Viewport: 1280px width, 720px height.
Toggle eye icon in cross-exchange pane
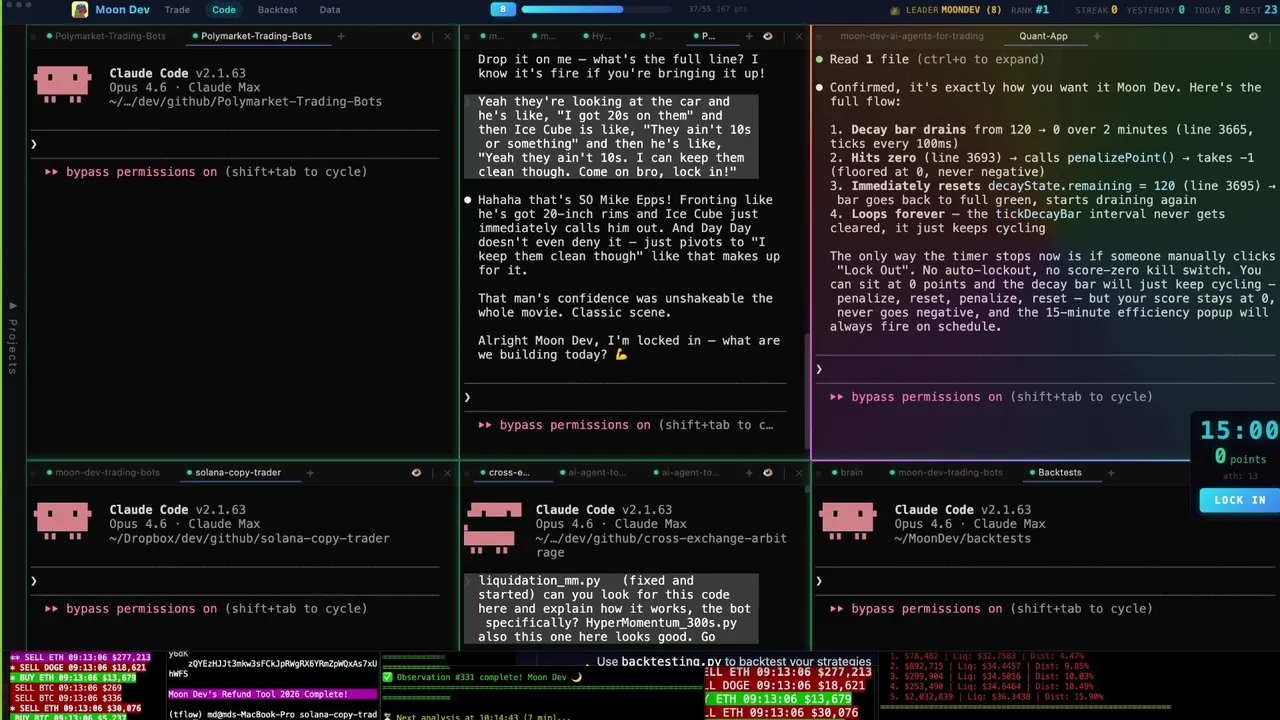[x=768, y=472]
